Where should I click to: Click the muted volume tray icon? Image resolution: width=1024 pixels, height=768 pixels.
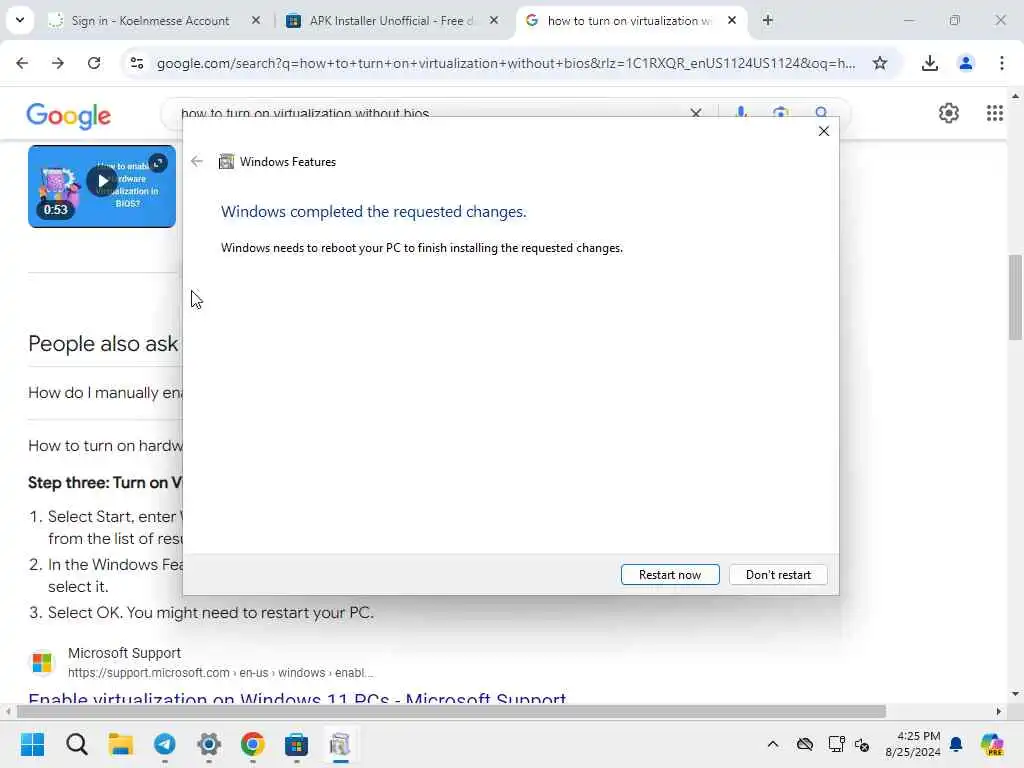click(862, 744)
